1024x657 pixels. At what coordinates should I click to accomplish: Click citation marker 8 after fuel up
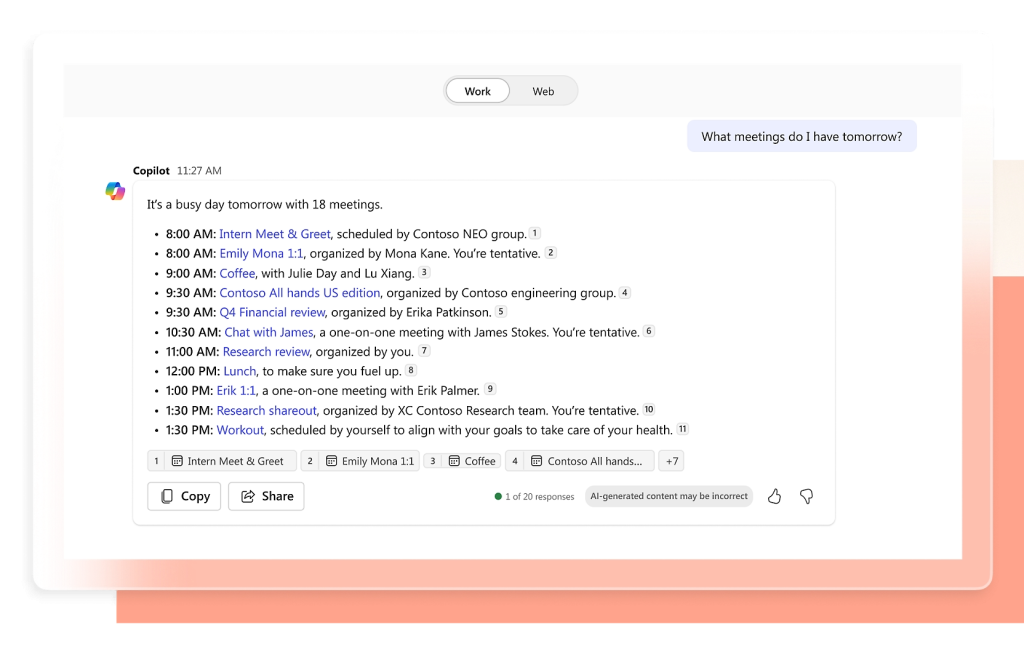point(411,370)
